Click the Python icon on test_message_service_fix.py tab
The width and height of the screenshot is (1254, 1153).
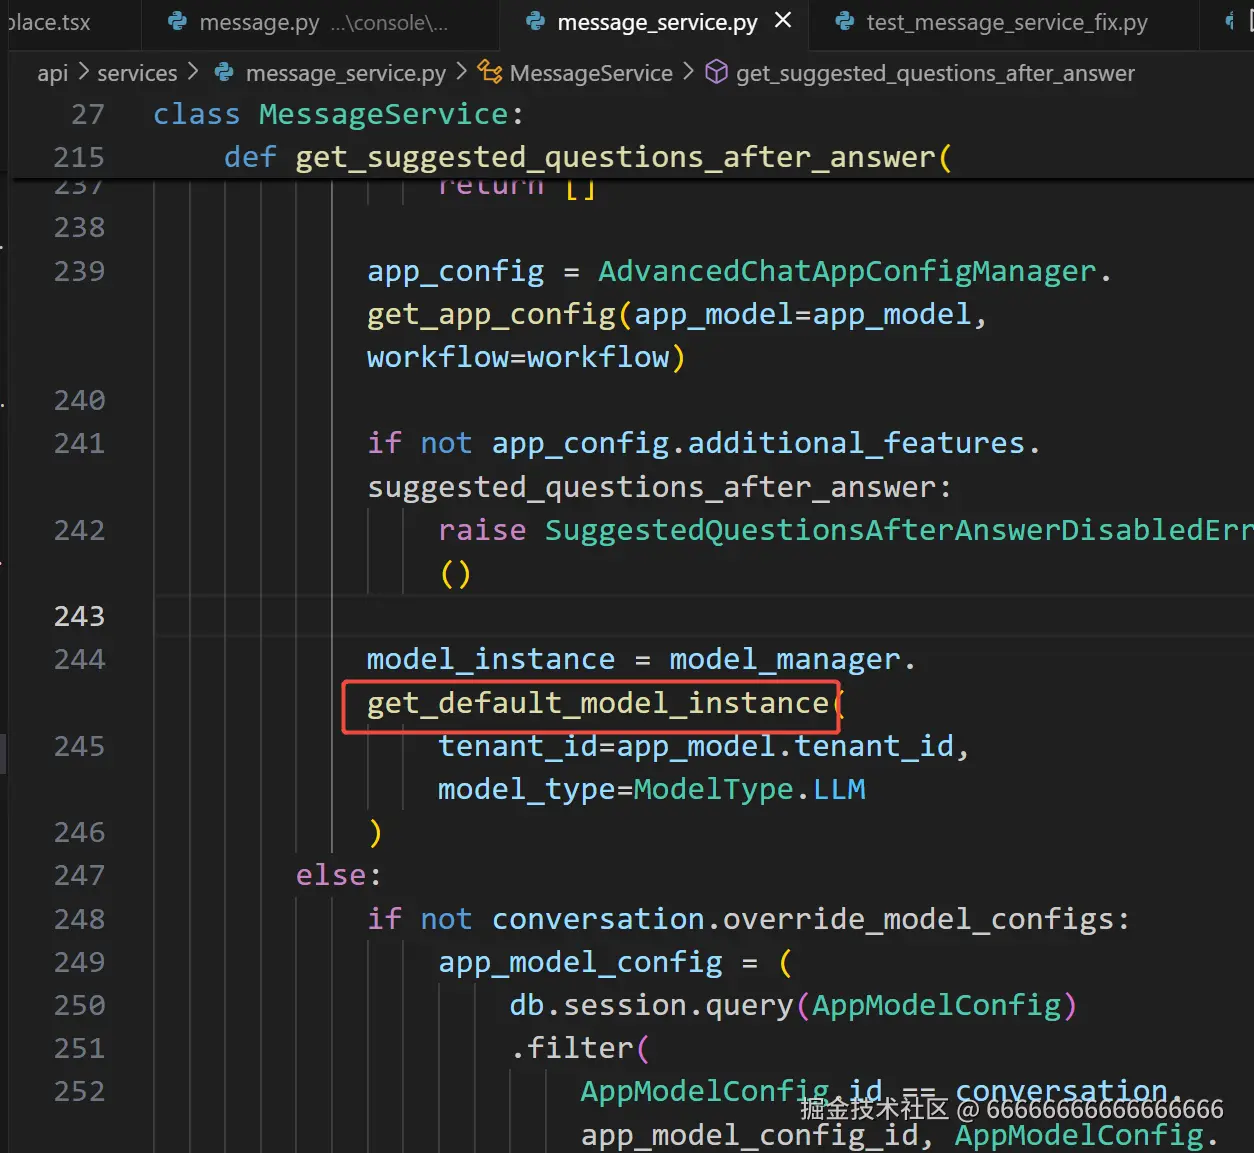pos(845,21)
